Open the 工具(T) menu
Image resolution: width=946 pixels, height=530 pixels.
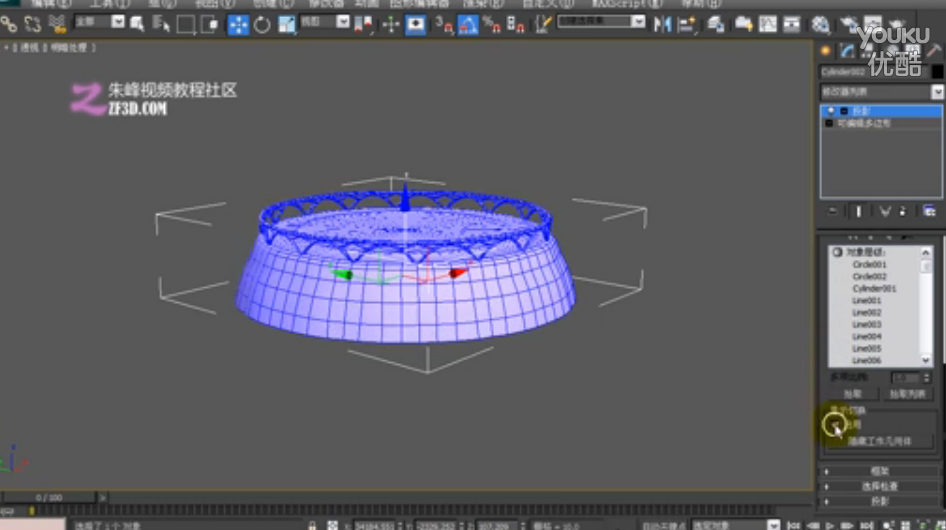point(110,4)
